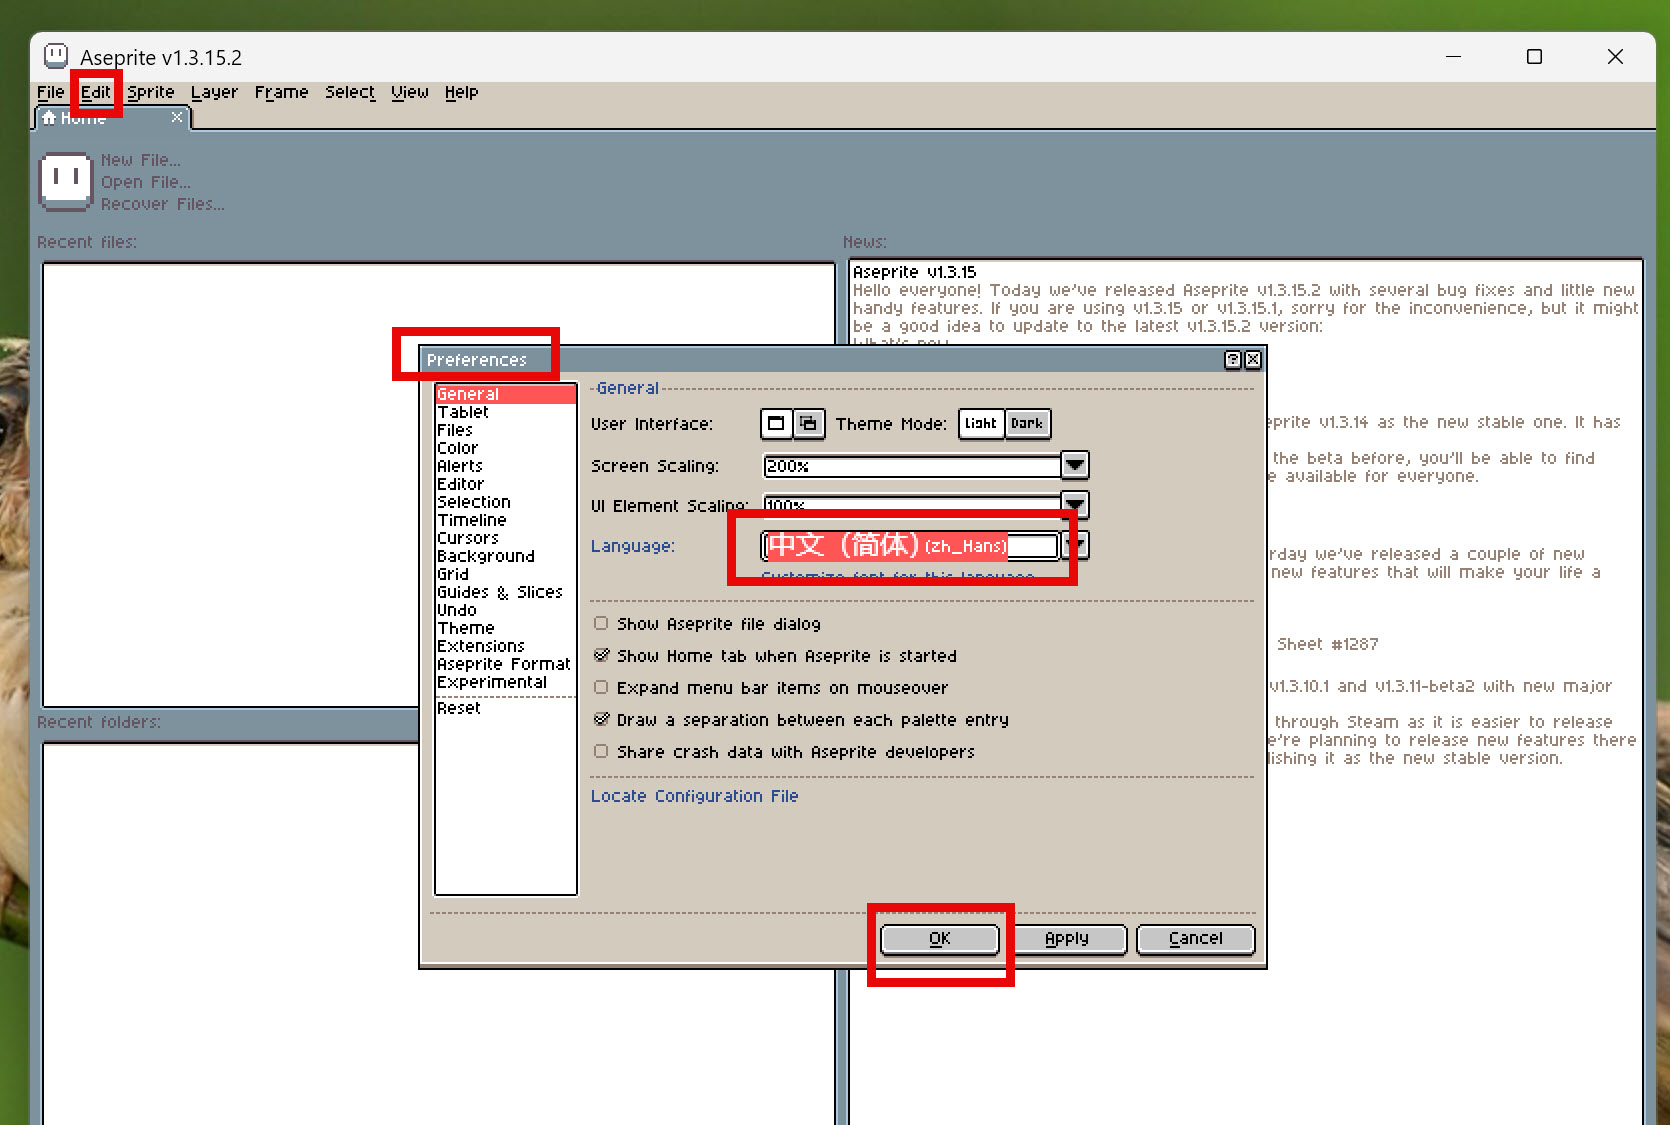The image size is (1670, 1125).
Task: Select Timeline in the preferences section list
Action: tap(472, 520)
